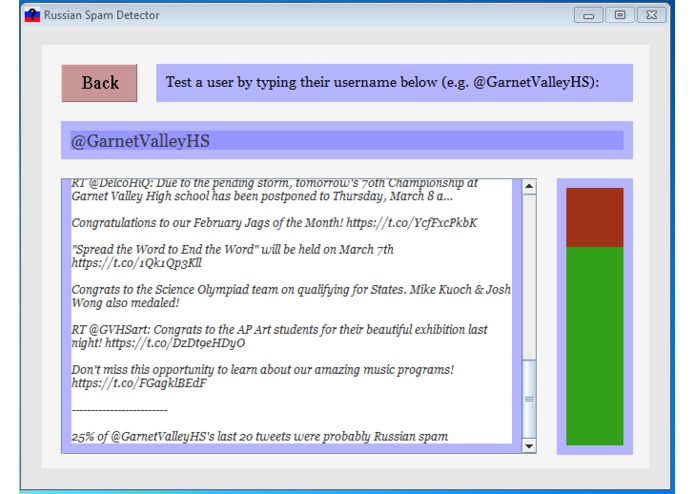Click the tweet about the Science Olympiad team

pos(291,296)
